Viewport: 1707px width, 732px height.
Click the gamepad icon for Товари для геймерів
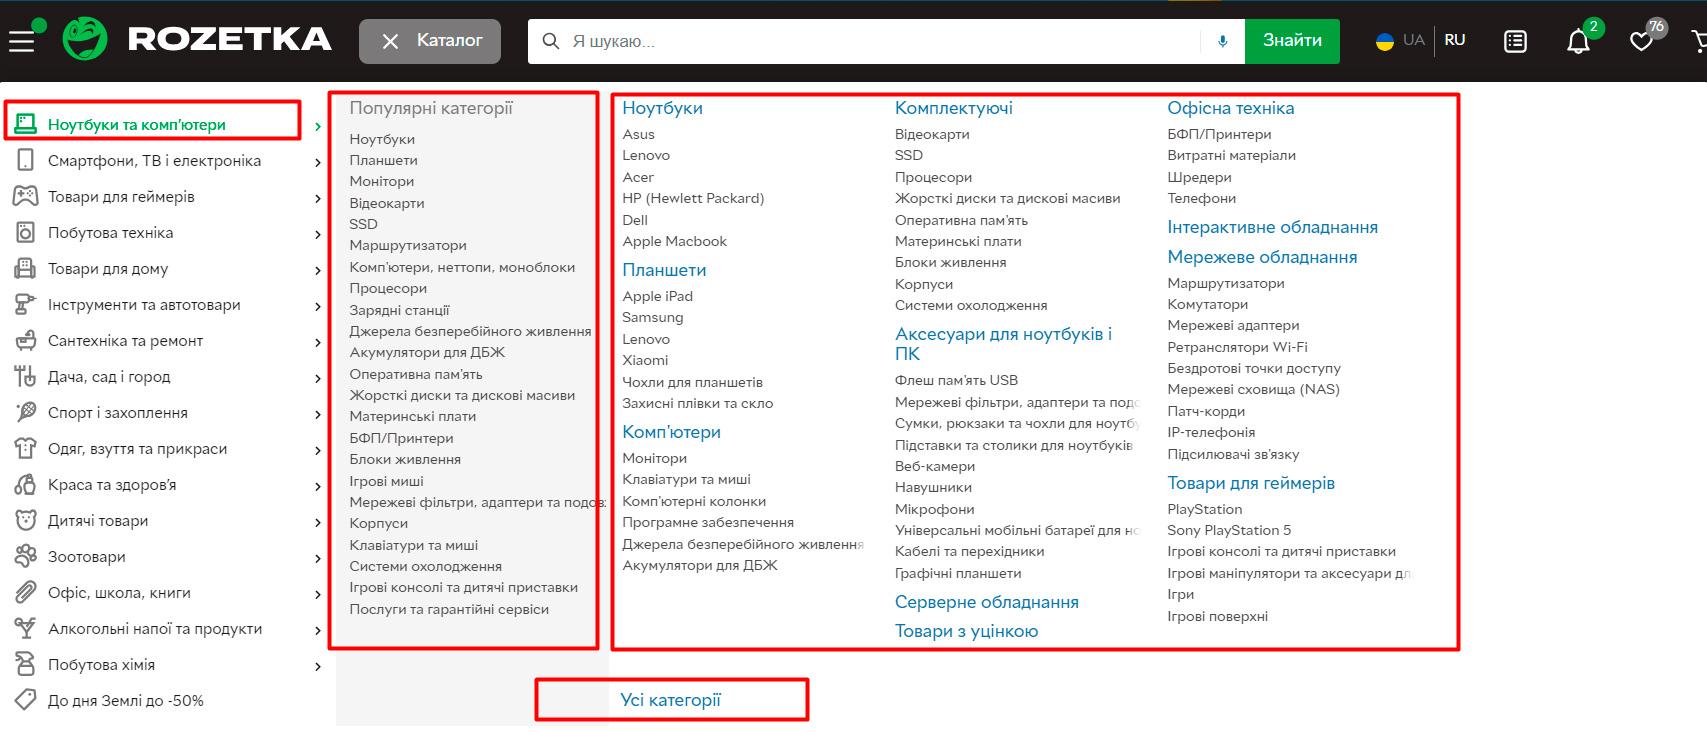[x=26, y=197]
